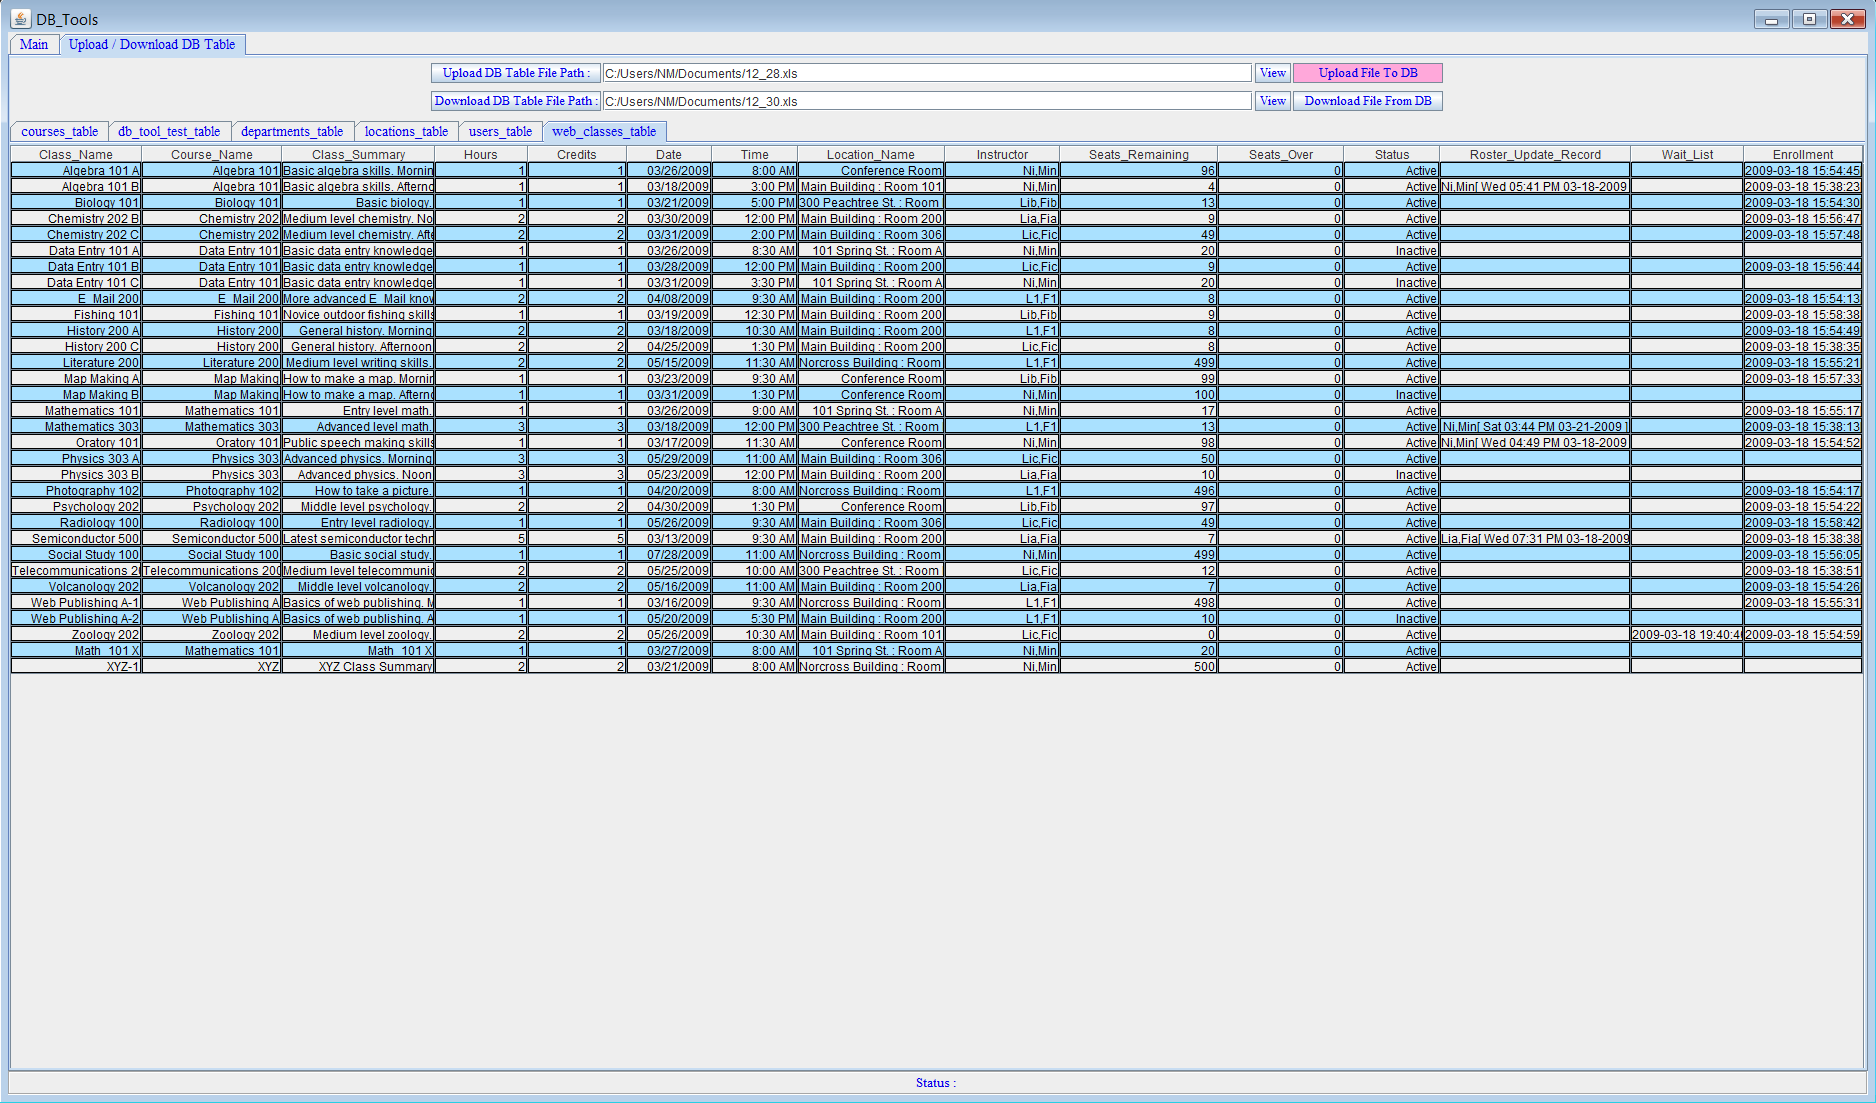Open the locations_table tab
Viewport: 1876px width, 1103px height.
click(x=406, y=131)
